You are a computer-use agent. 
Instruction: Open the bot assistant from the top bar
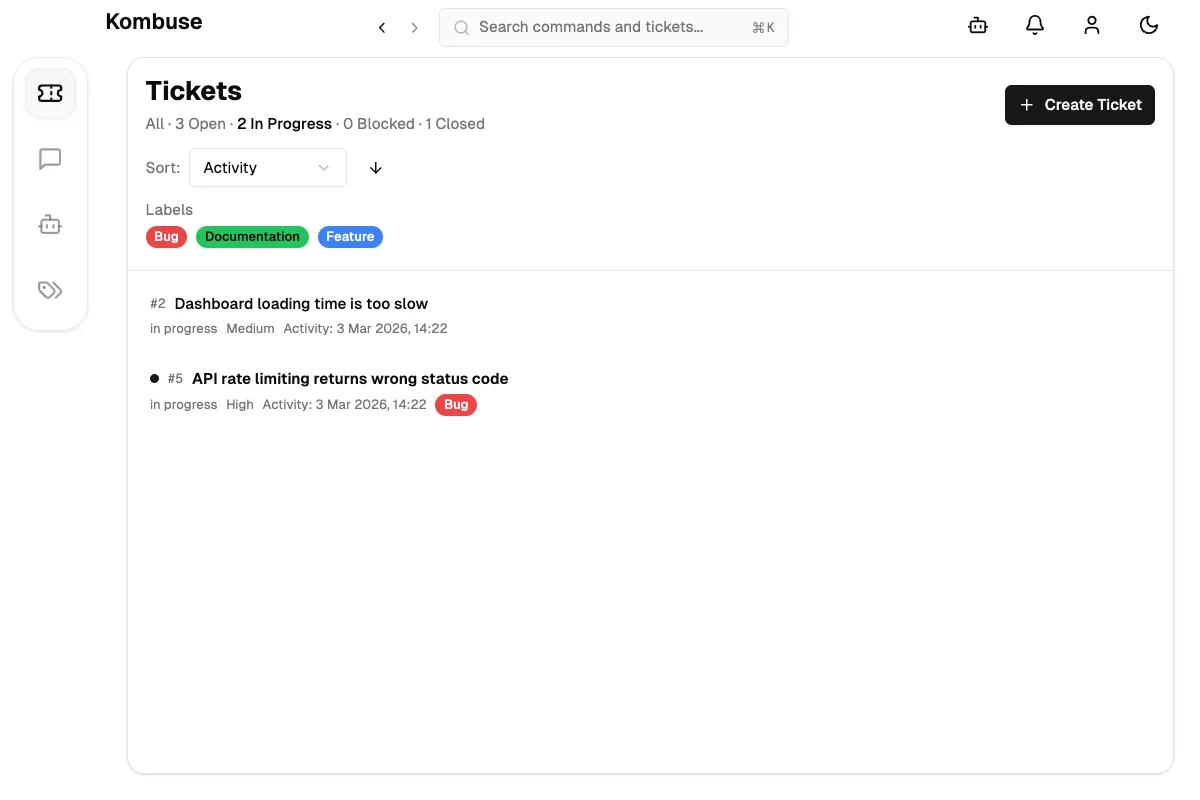(977, 25)
